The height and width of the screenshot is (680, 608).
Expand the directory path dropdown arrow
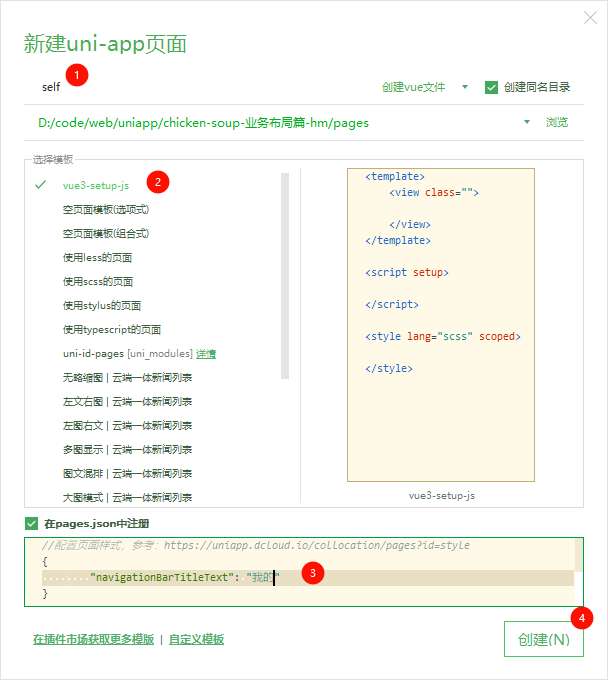tap(526, 122)
